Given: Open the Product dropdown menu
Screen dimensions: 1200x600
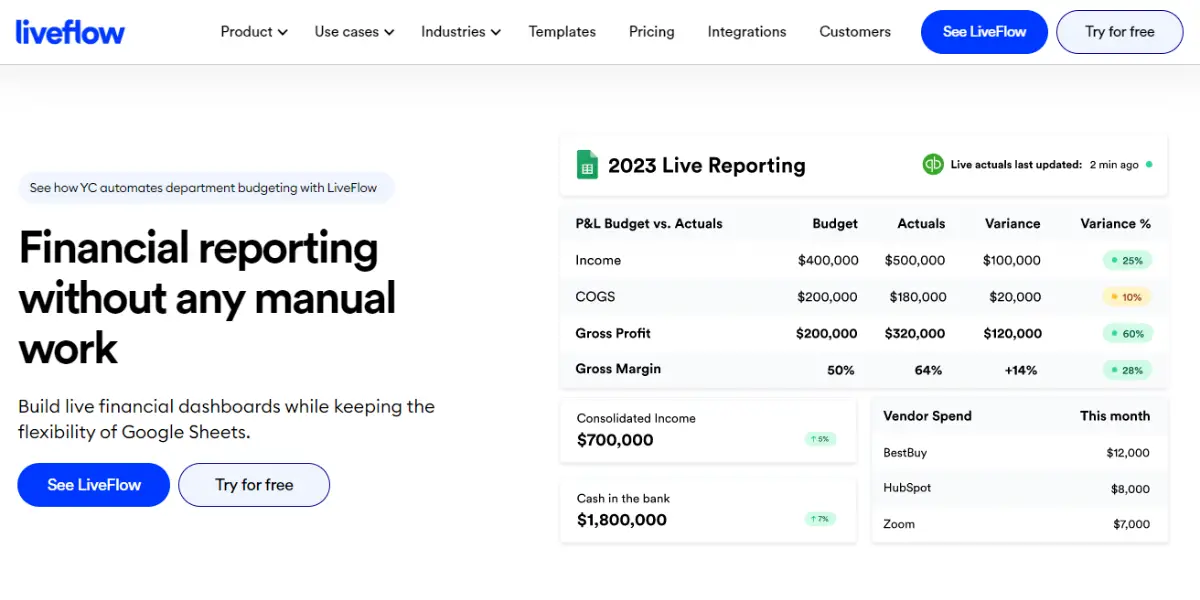Looking at the screenshot, I should (x=254, y=32).
